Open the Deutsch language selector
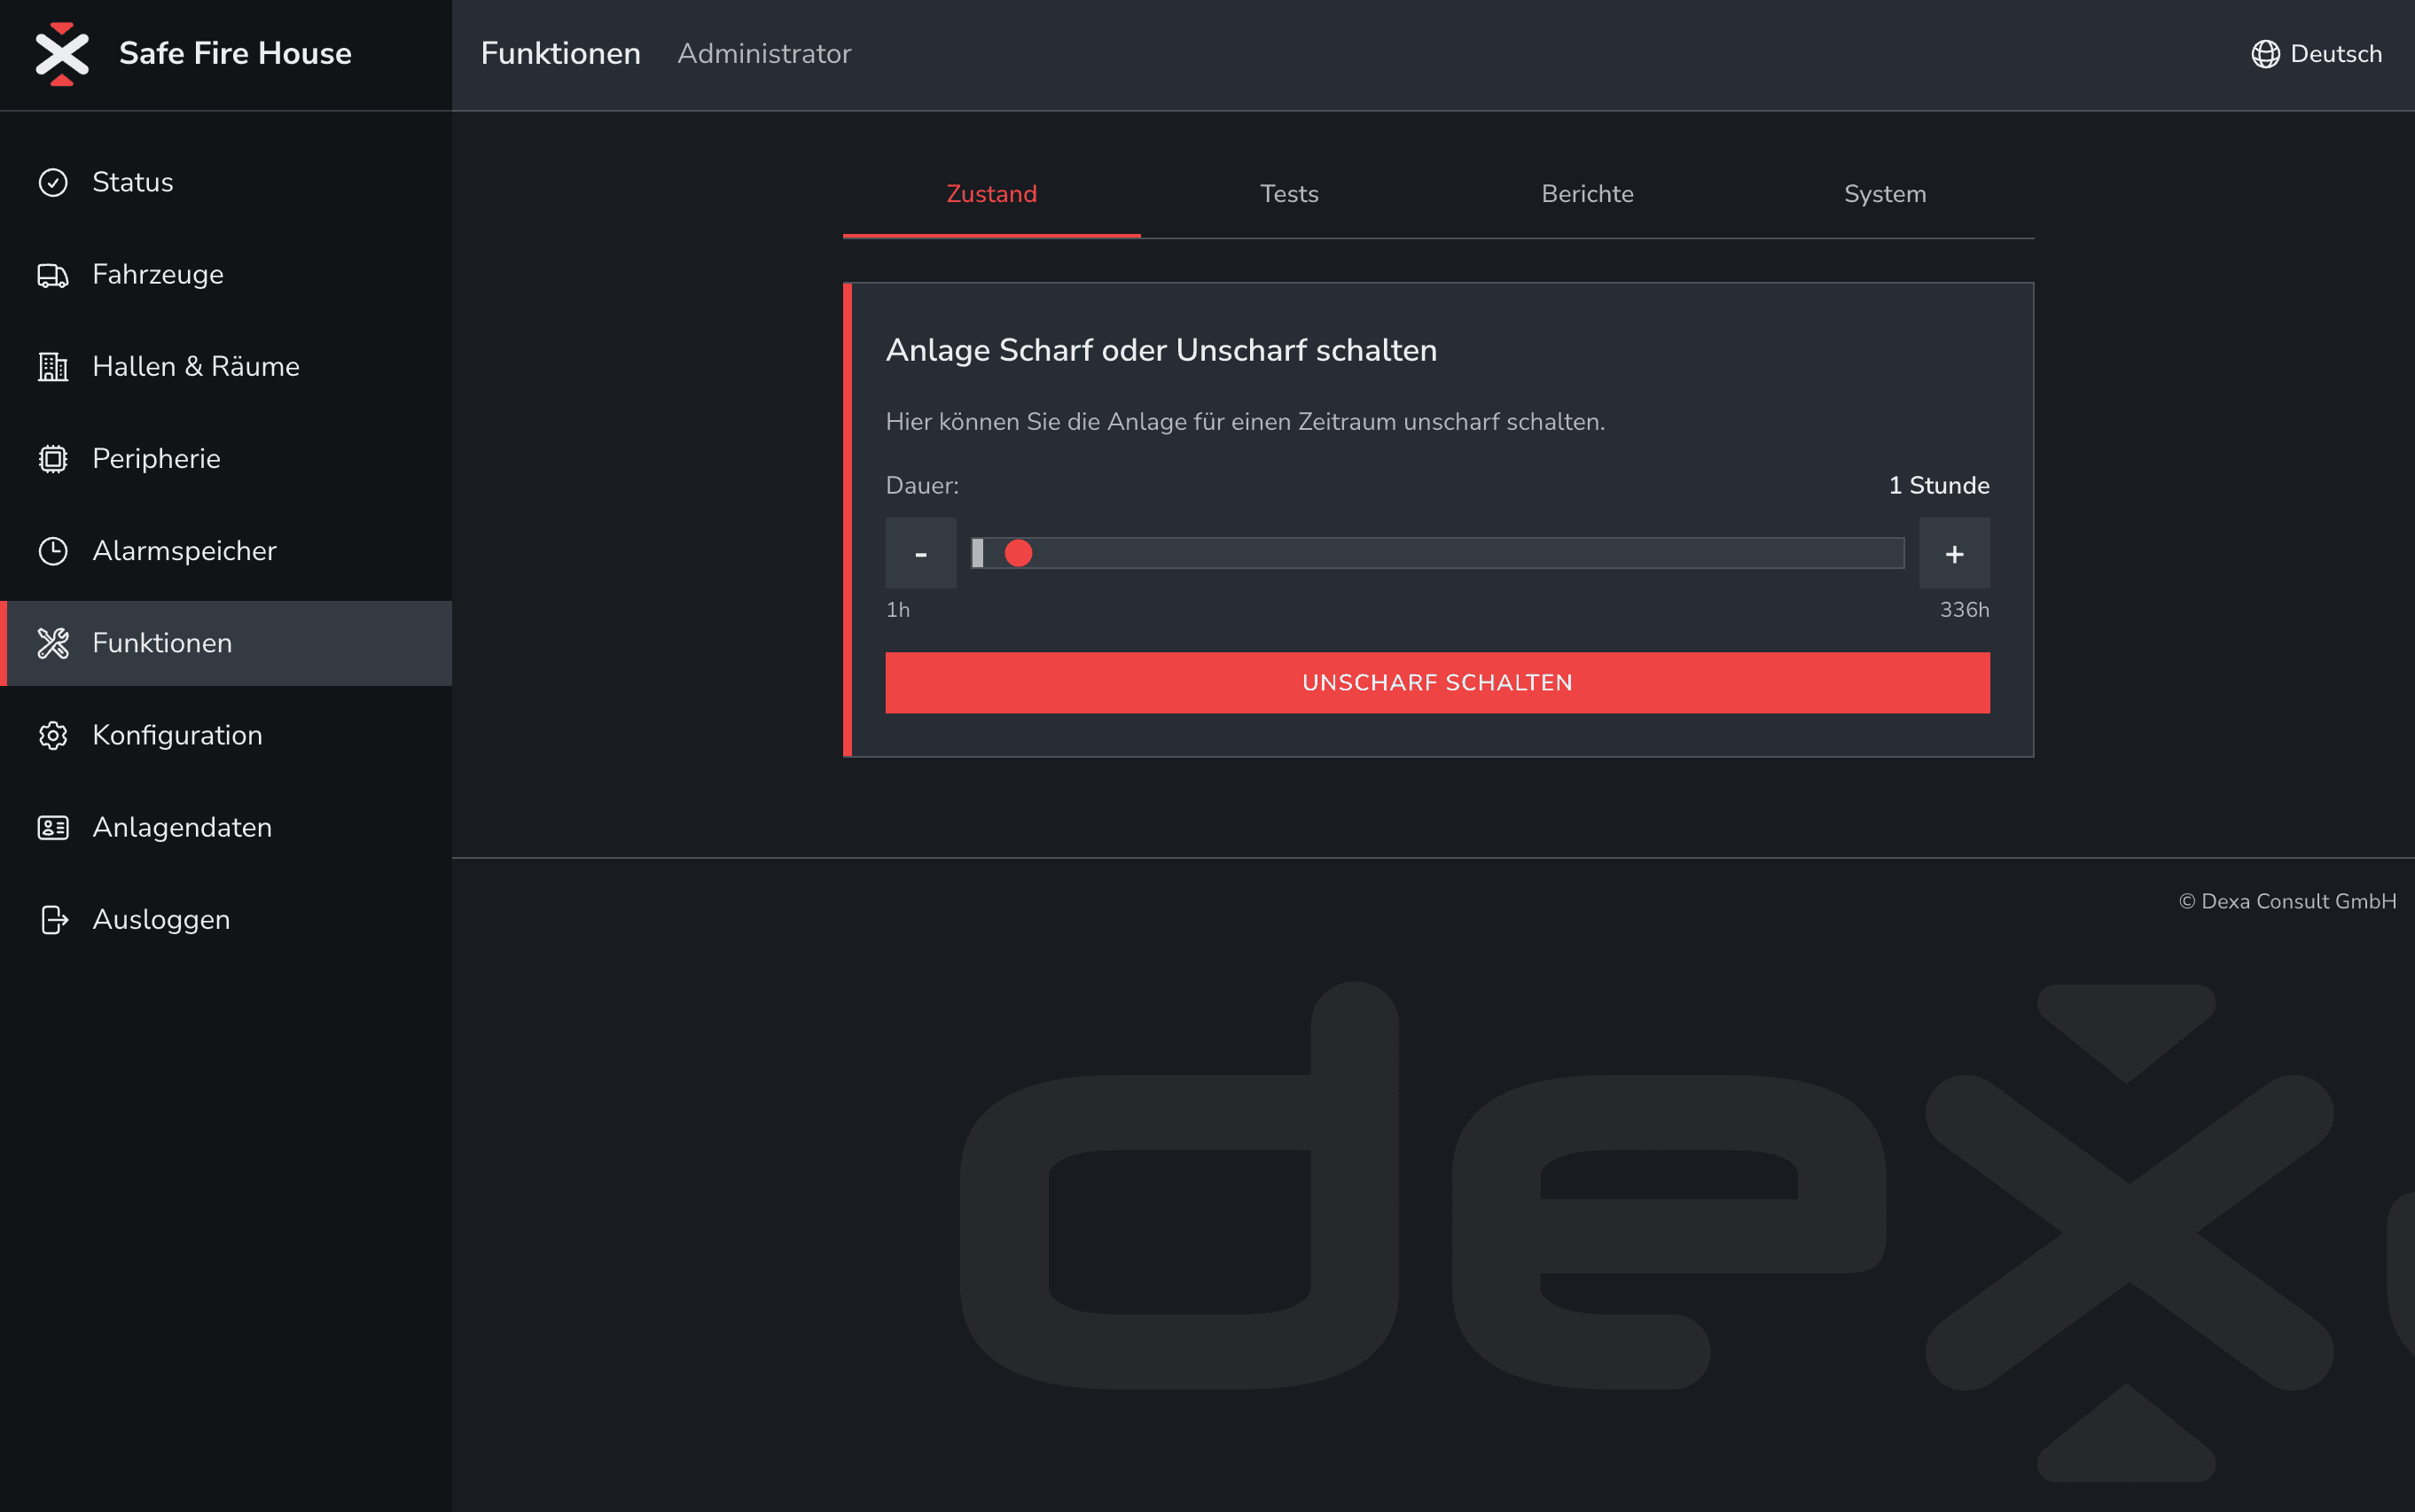The image size is (2415, 1512). (2316, 54)
